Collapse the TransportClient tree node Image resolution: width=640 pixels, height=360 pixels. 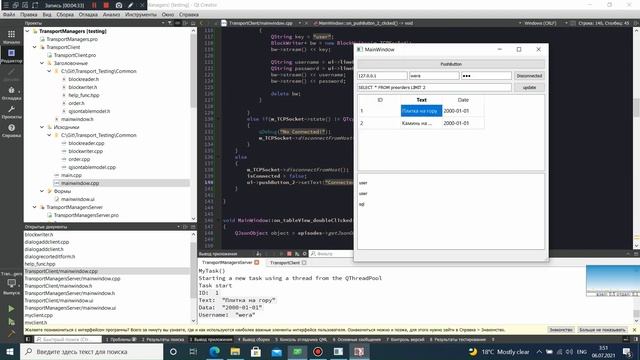point(35,47)
